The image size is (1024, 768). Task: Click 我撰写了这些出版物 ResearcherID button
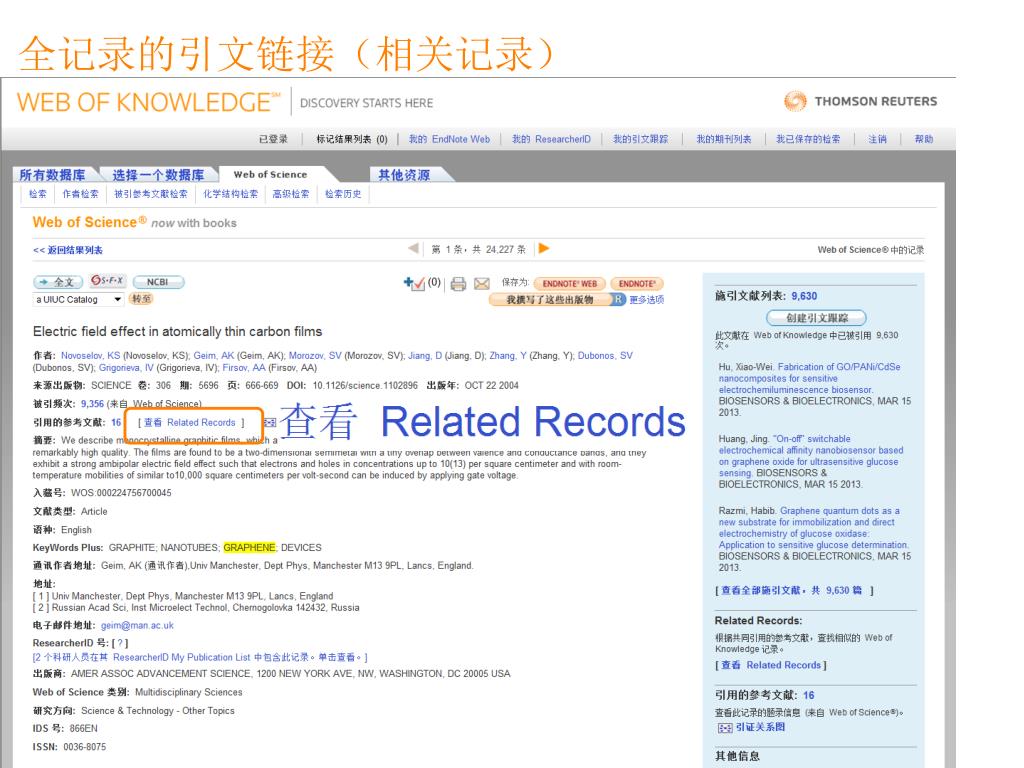click(x=557, y=300)
